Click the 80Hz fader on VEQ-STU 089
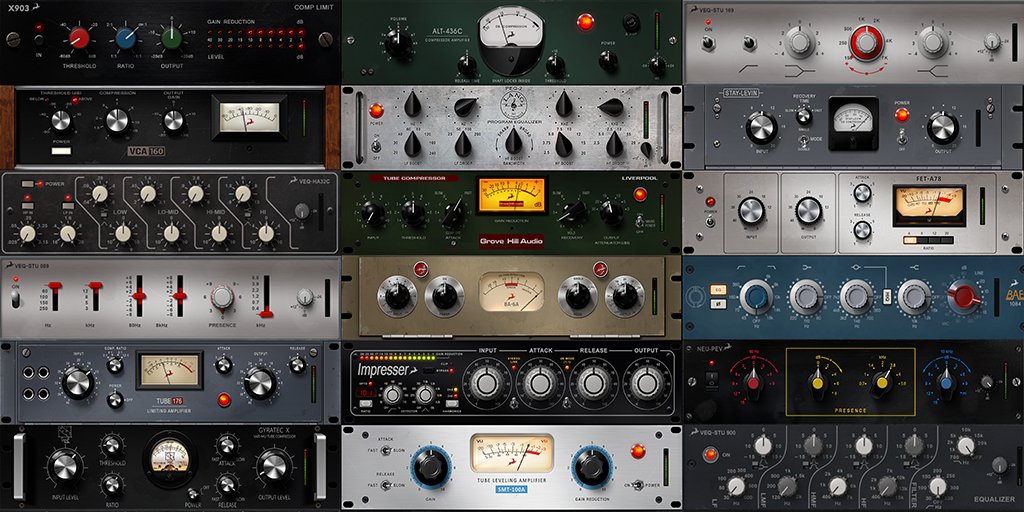The height and width of the screenshot is (512, 1024). (138, 296)
